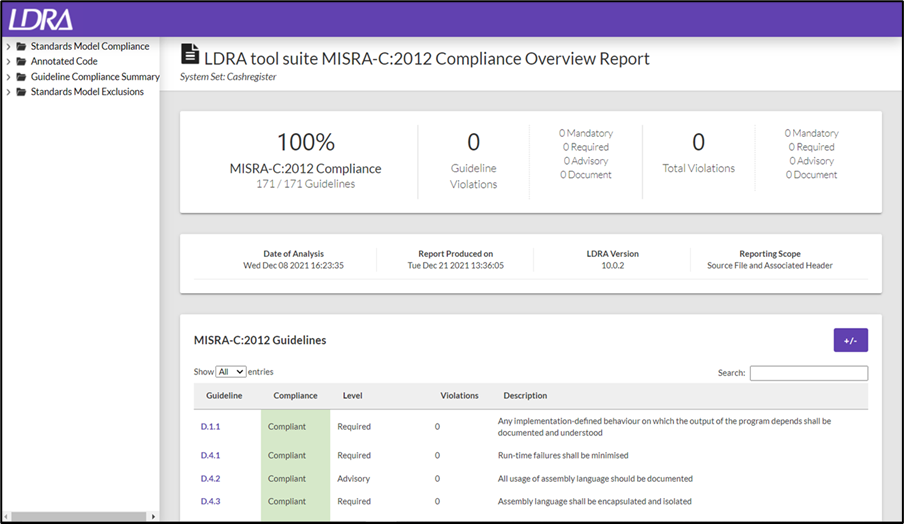This screenshot has width=904, height=524.
Task: Open guideline D.4.1 link
Action: (210, 455)
